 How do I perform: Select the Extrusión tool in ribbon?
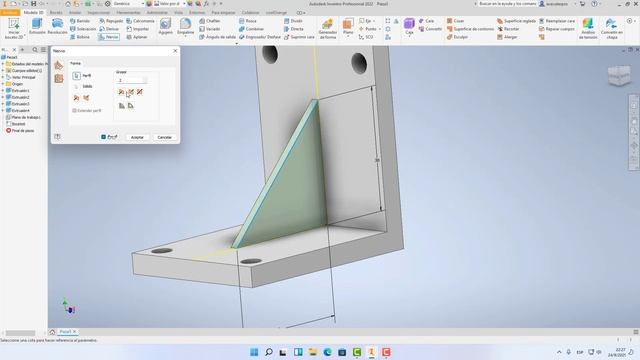(37, 27)
